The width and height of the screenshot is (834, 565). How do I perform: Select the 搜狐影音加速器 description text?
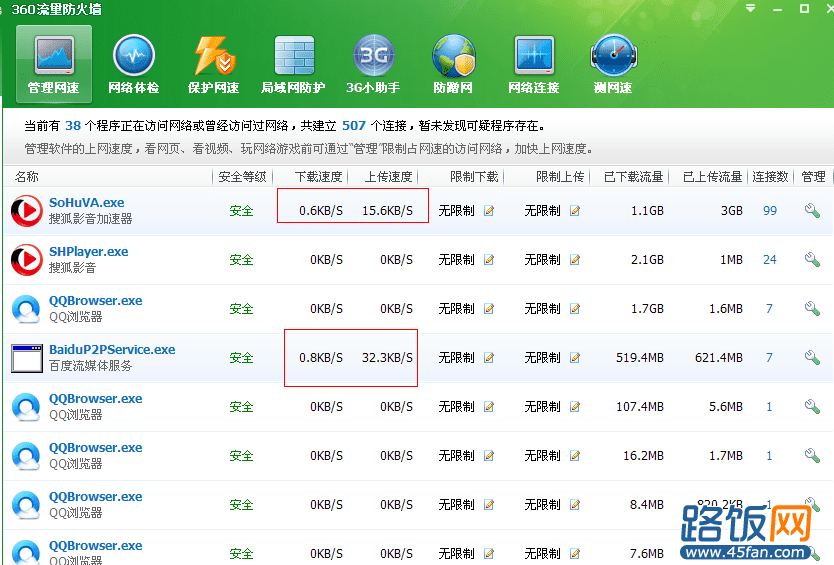(x=90, y=219)
